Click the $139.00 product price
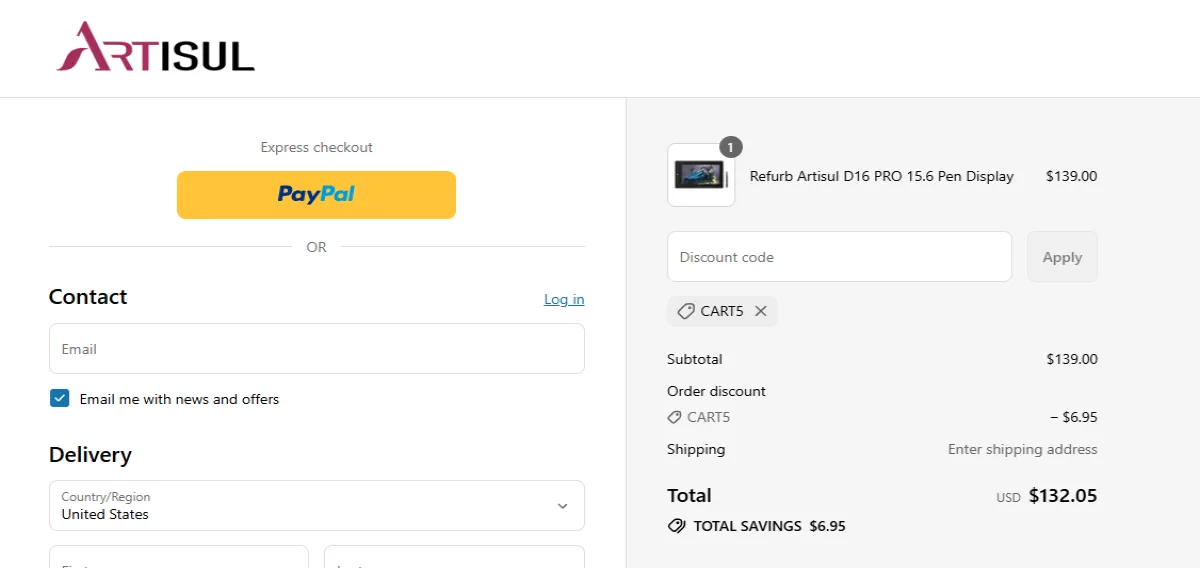1200x568 pixels. coord(1071,176)
